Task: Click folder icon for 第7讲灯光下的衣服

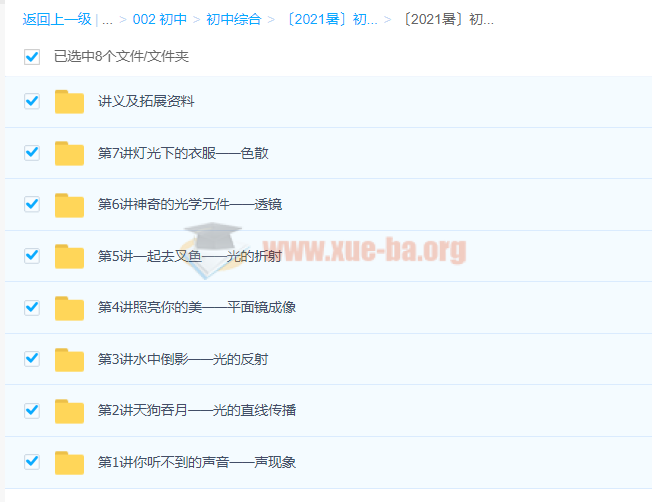Action: pos(69,153)
